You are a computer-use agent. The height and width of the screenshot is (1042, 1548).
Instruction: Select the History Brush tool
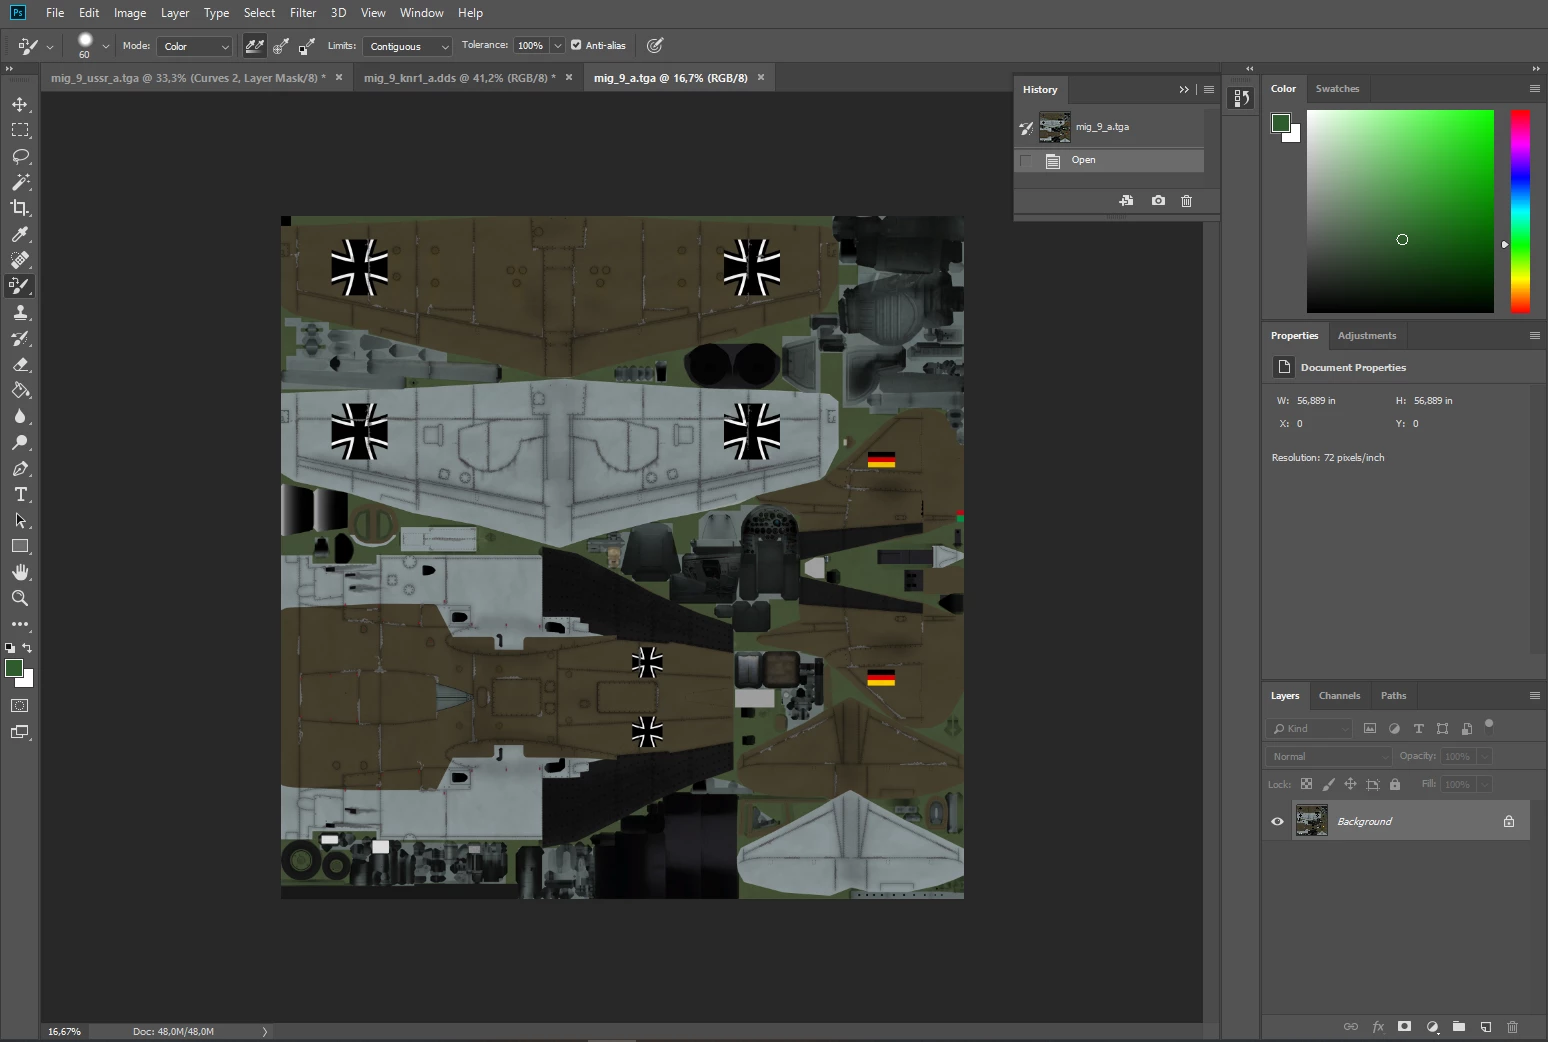[x=20, y=338]
